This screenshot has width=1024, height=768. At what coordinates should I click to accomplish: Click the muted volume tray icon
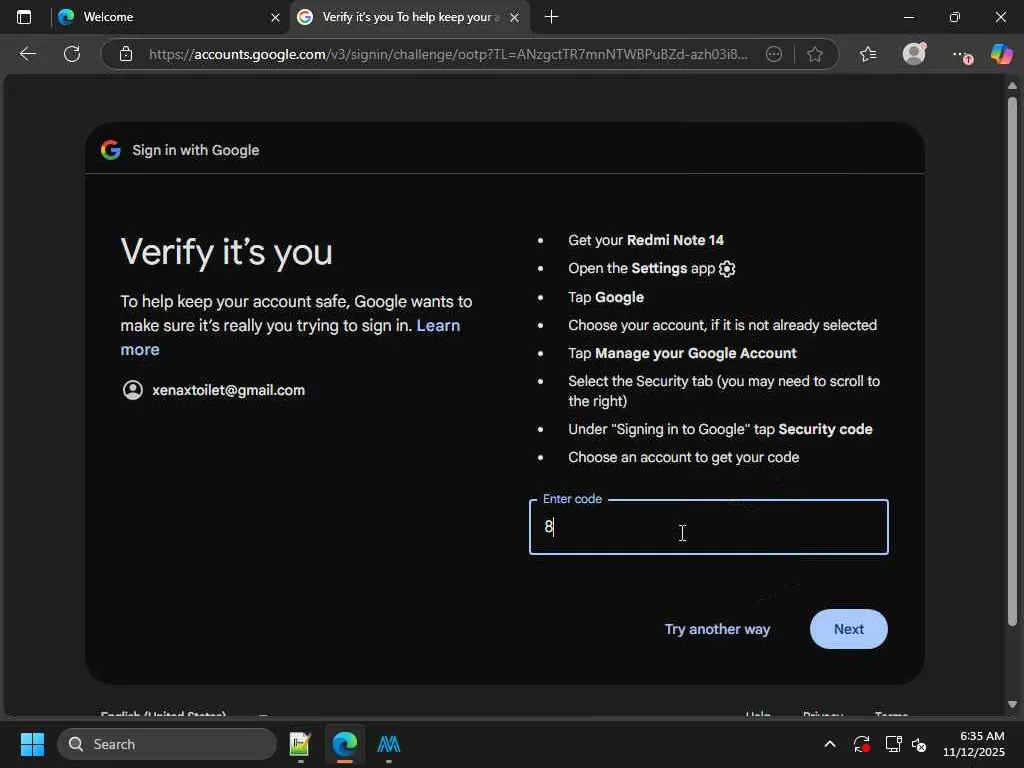(919, 744)
